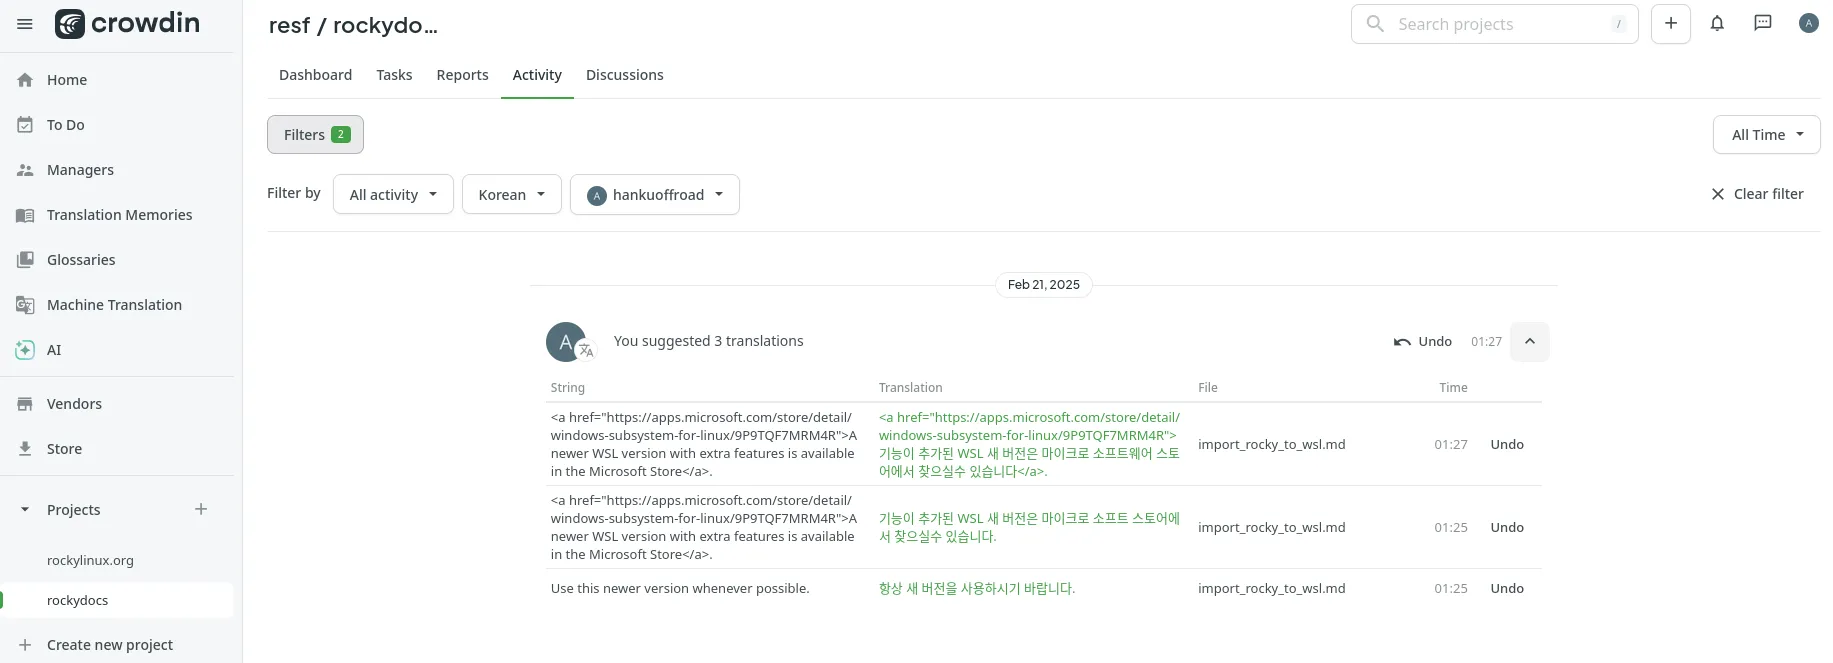Undo the 'Use this newer version' translation

tap(1507, 589)
